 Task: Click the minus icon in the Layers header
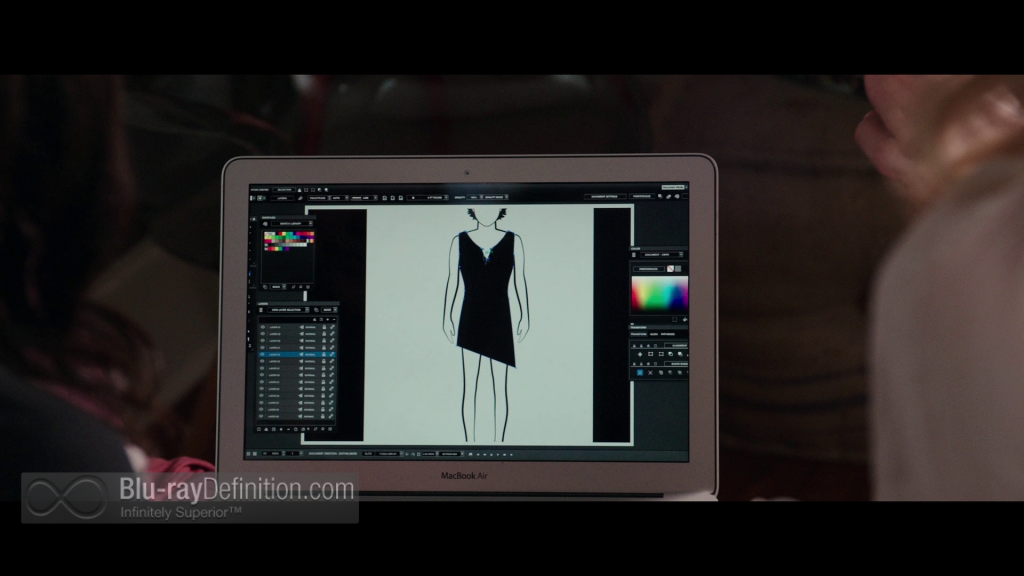334,319
